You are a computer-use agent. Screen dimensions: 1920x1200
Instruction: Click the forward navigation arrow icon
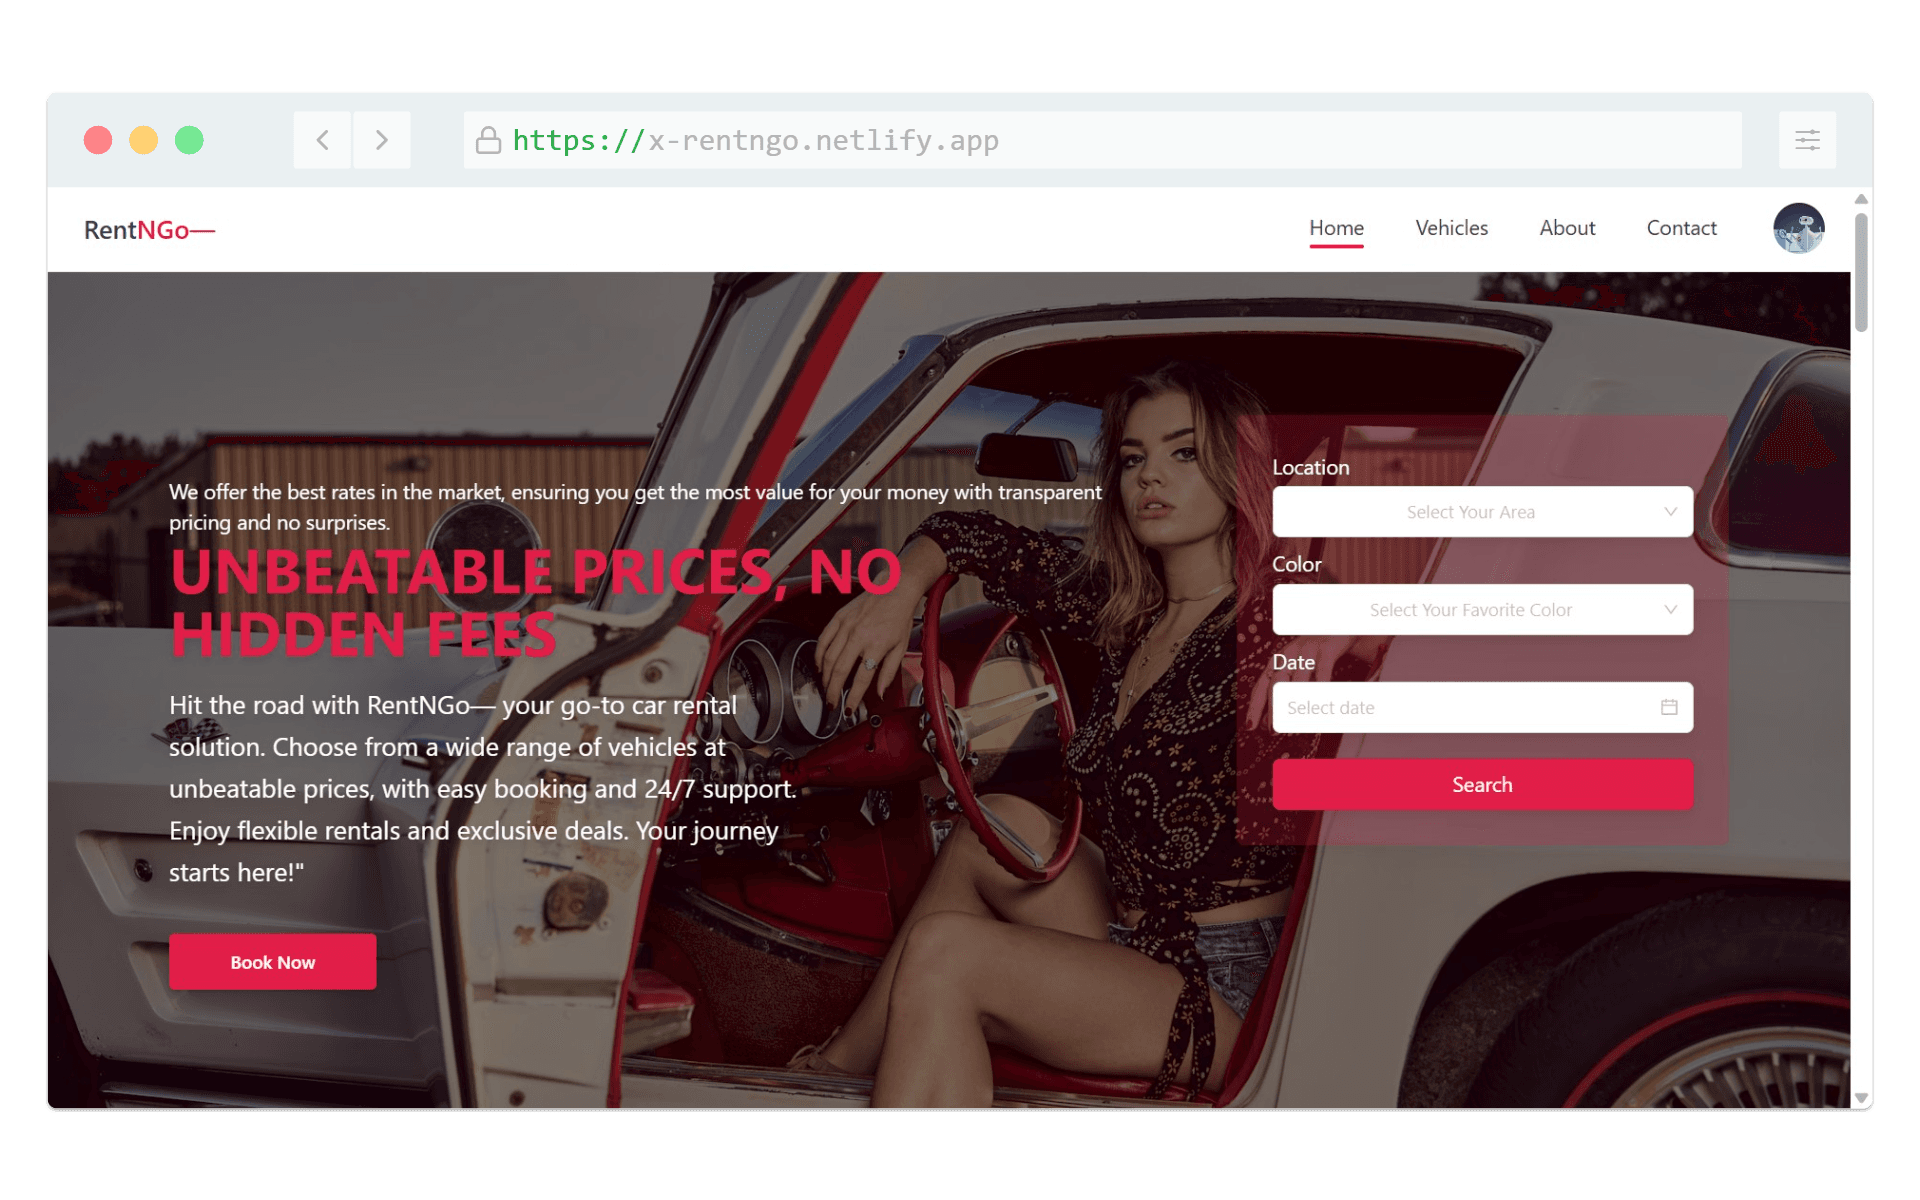coord(382,138)
